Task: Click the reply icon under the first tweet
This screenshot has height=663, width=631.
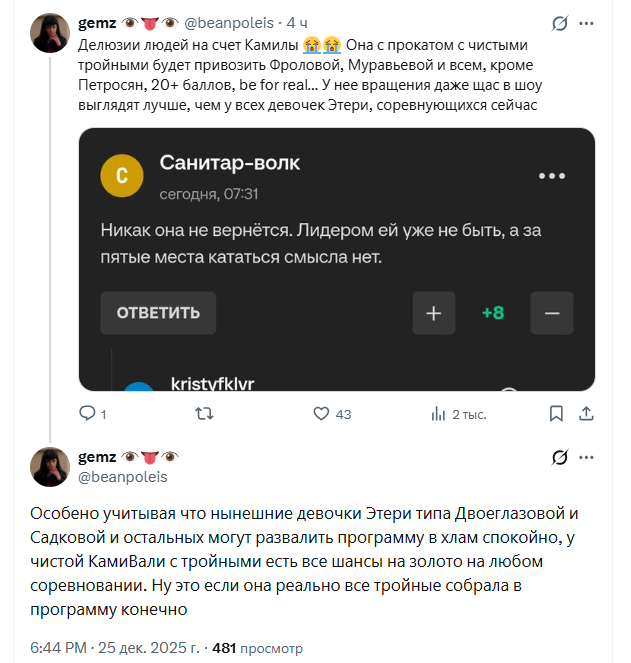Action: pyautogui.click(x=87, y=413)
